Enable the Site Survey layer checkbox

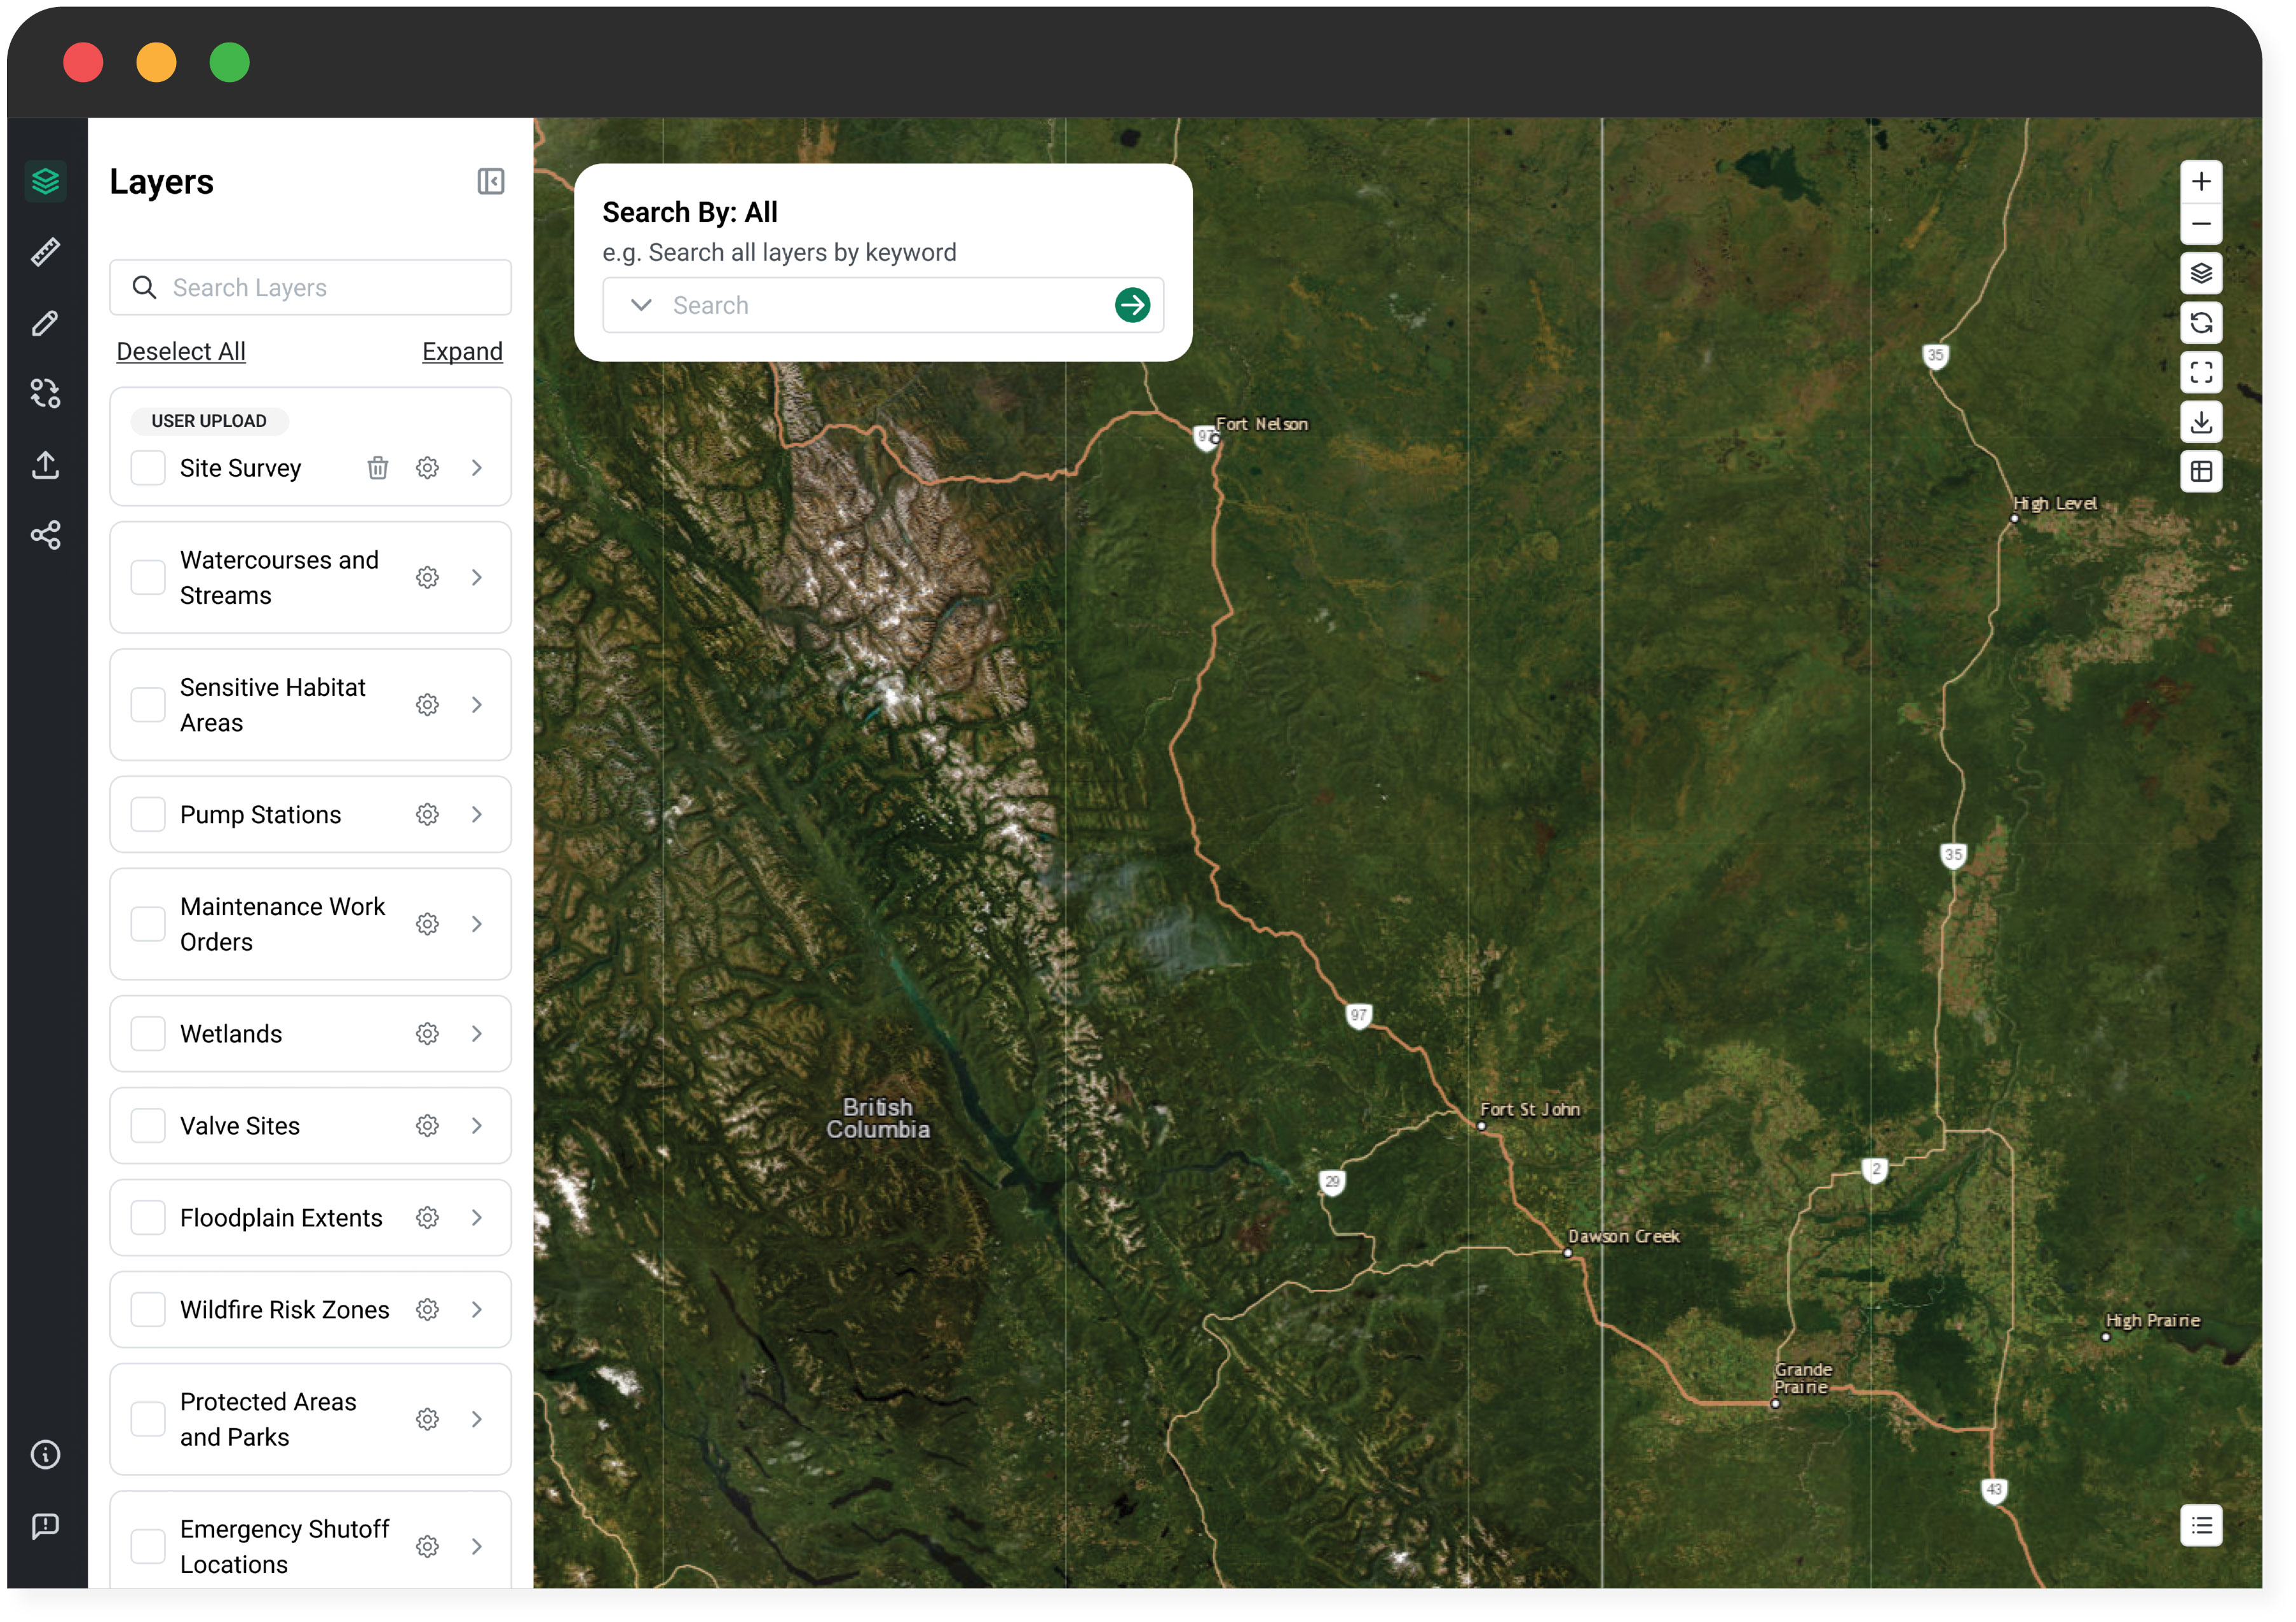tap(148, 468)
